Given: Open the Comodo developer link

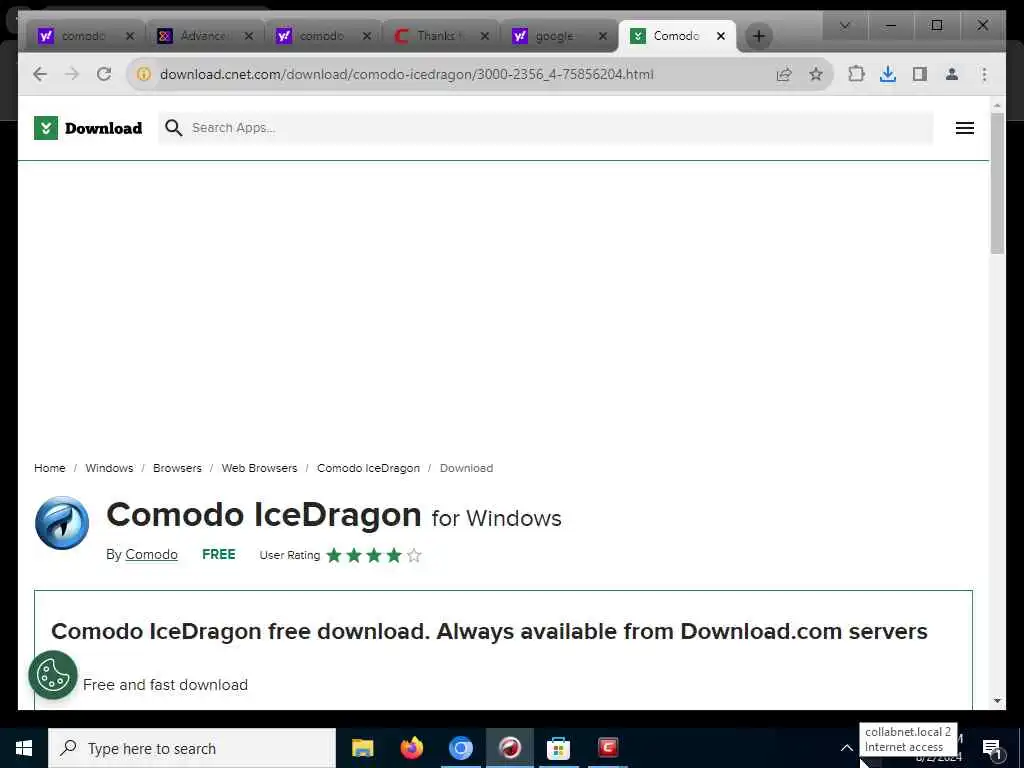Looking at the screenshot, I should pyautogui.click(x=152, y=554).
